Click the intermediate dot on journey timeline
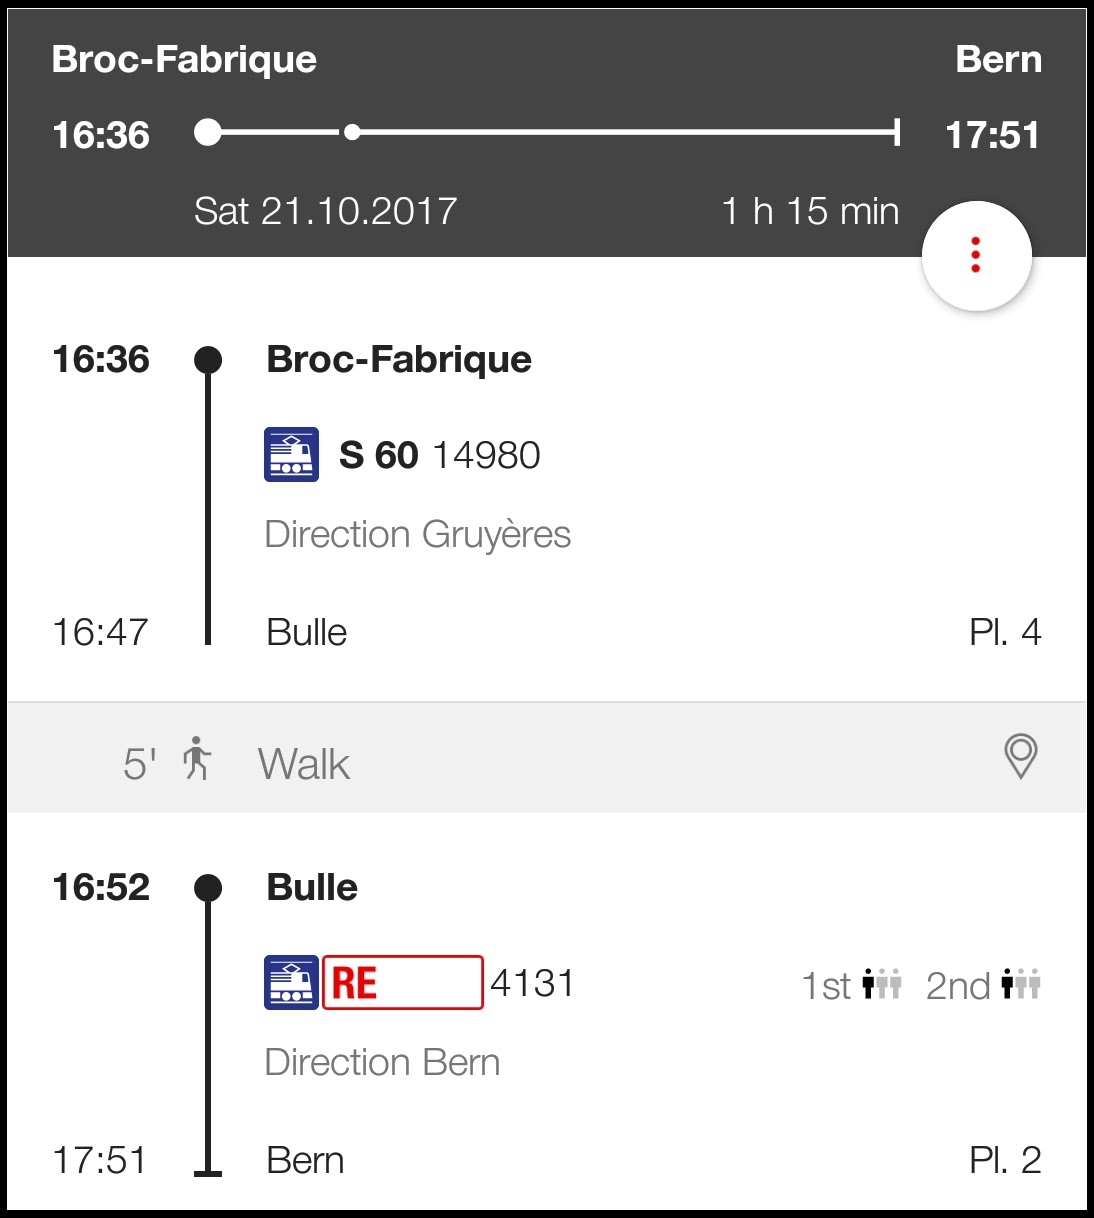1094x1218 pixels. point(352,132)
